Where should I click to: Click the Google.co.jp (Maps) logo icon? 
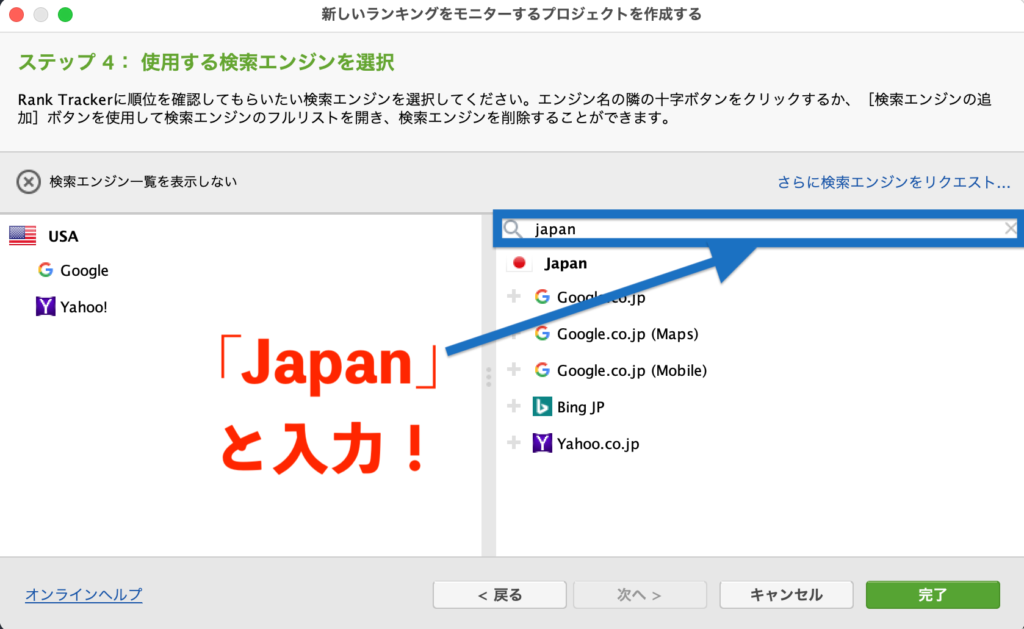(x=542, y=333)
